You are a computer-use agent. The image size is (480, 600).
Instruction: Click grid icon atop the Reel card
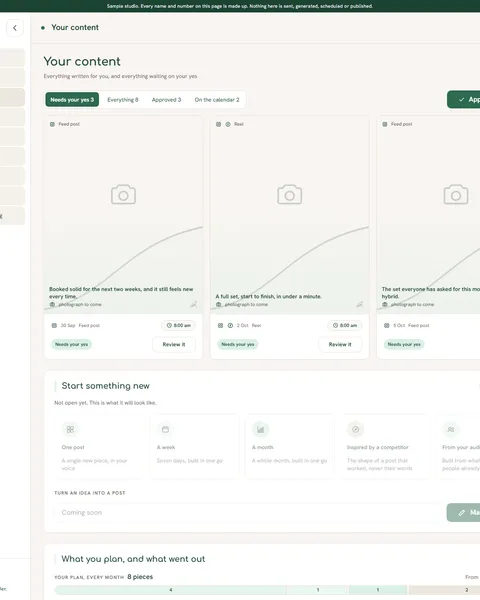coord(219,124)
